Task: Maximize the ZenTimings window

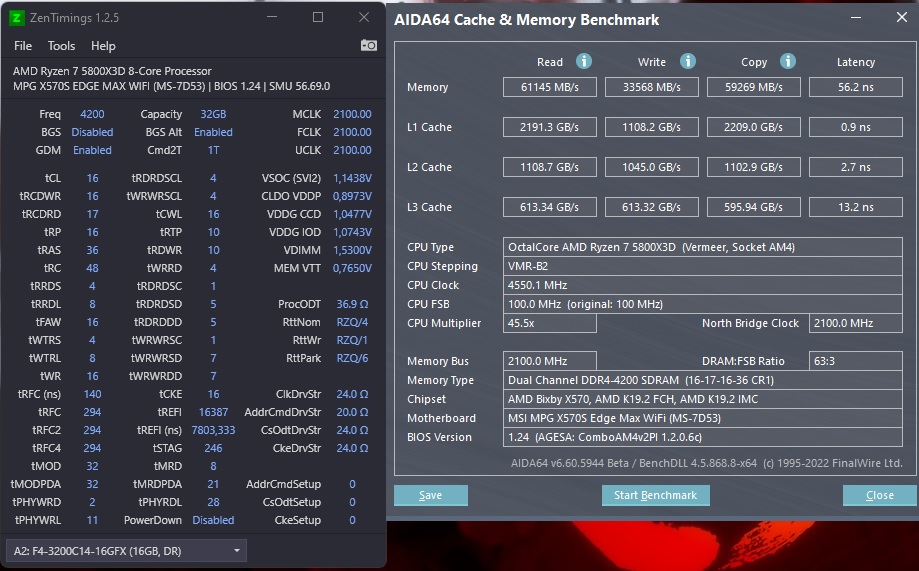Action: [318, 17]
